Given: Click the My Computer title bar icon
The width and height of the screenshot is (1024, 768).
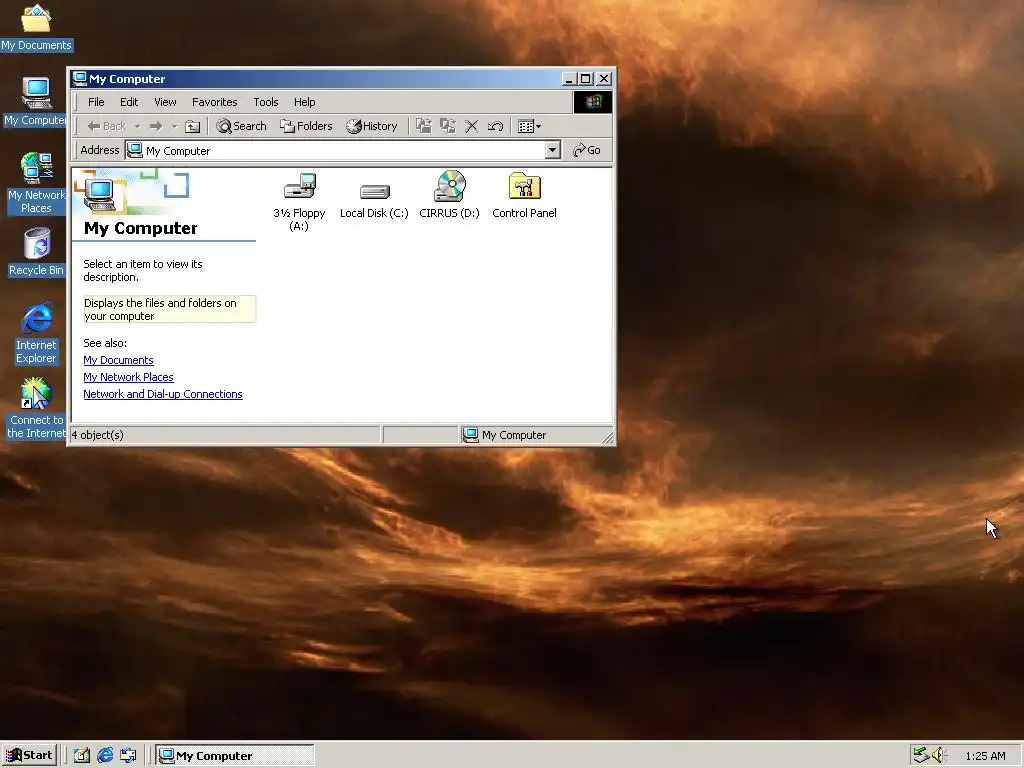Looking at the screenshot, I should pos(80,78).
